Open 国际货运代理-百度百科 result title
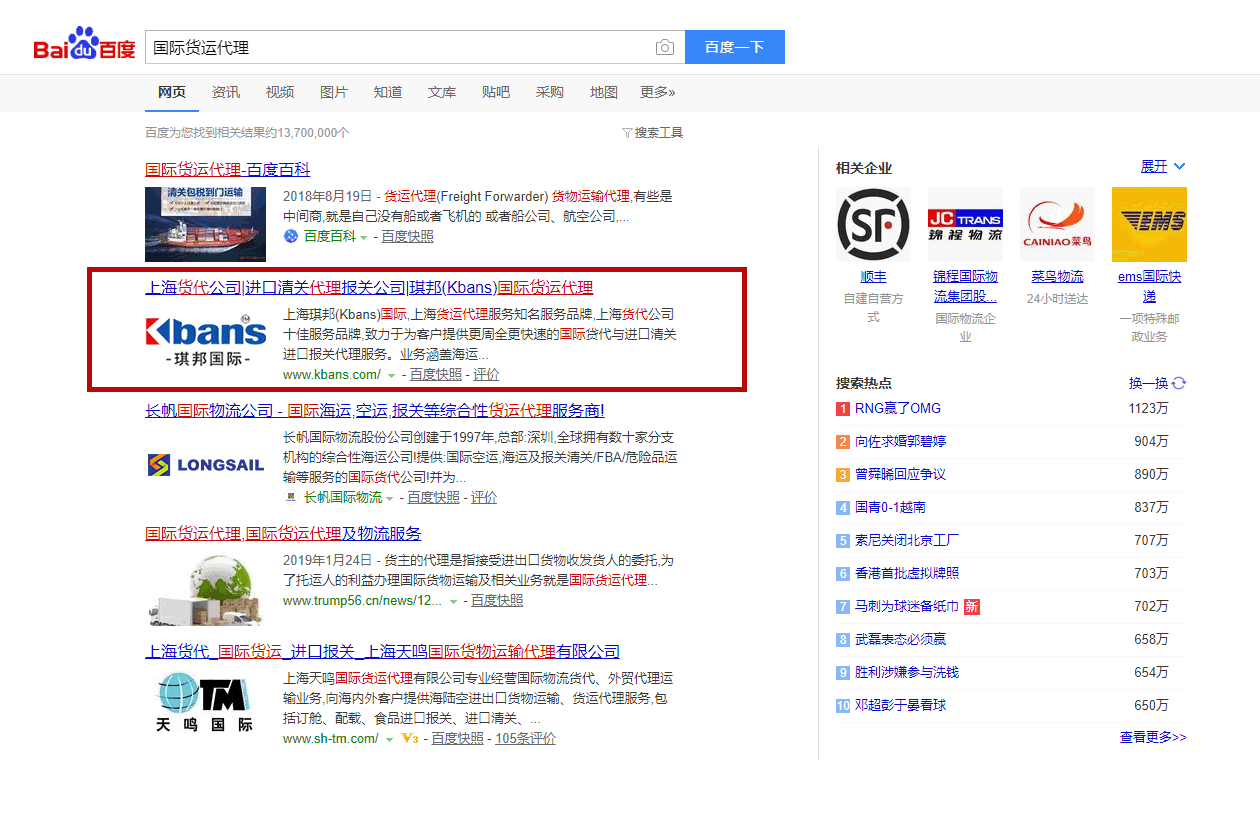This screenshot has height=827, width=1260. click(x=228, y=170)
